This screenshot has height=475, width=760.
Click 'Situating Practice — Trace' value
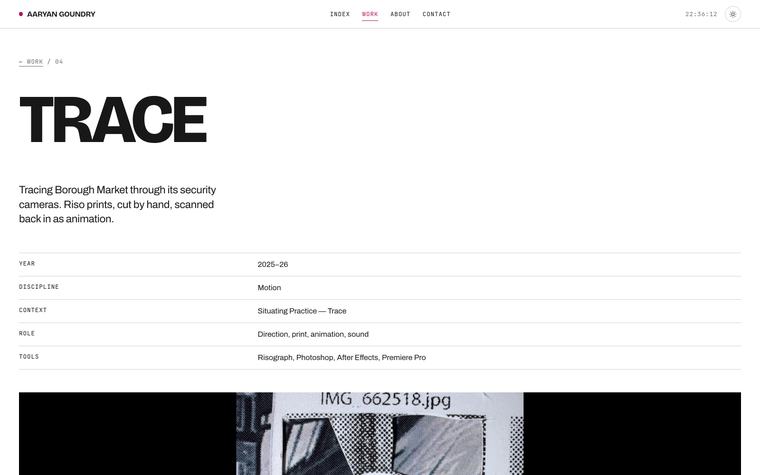point(302,311)
